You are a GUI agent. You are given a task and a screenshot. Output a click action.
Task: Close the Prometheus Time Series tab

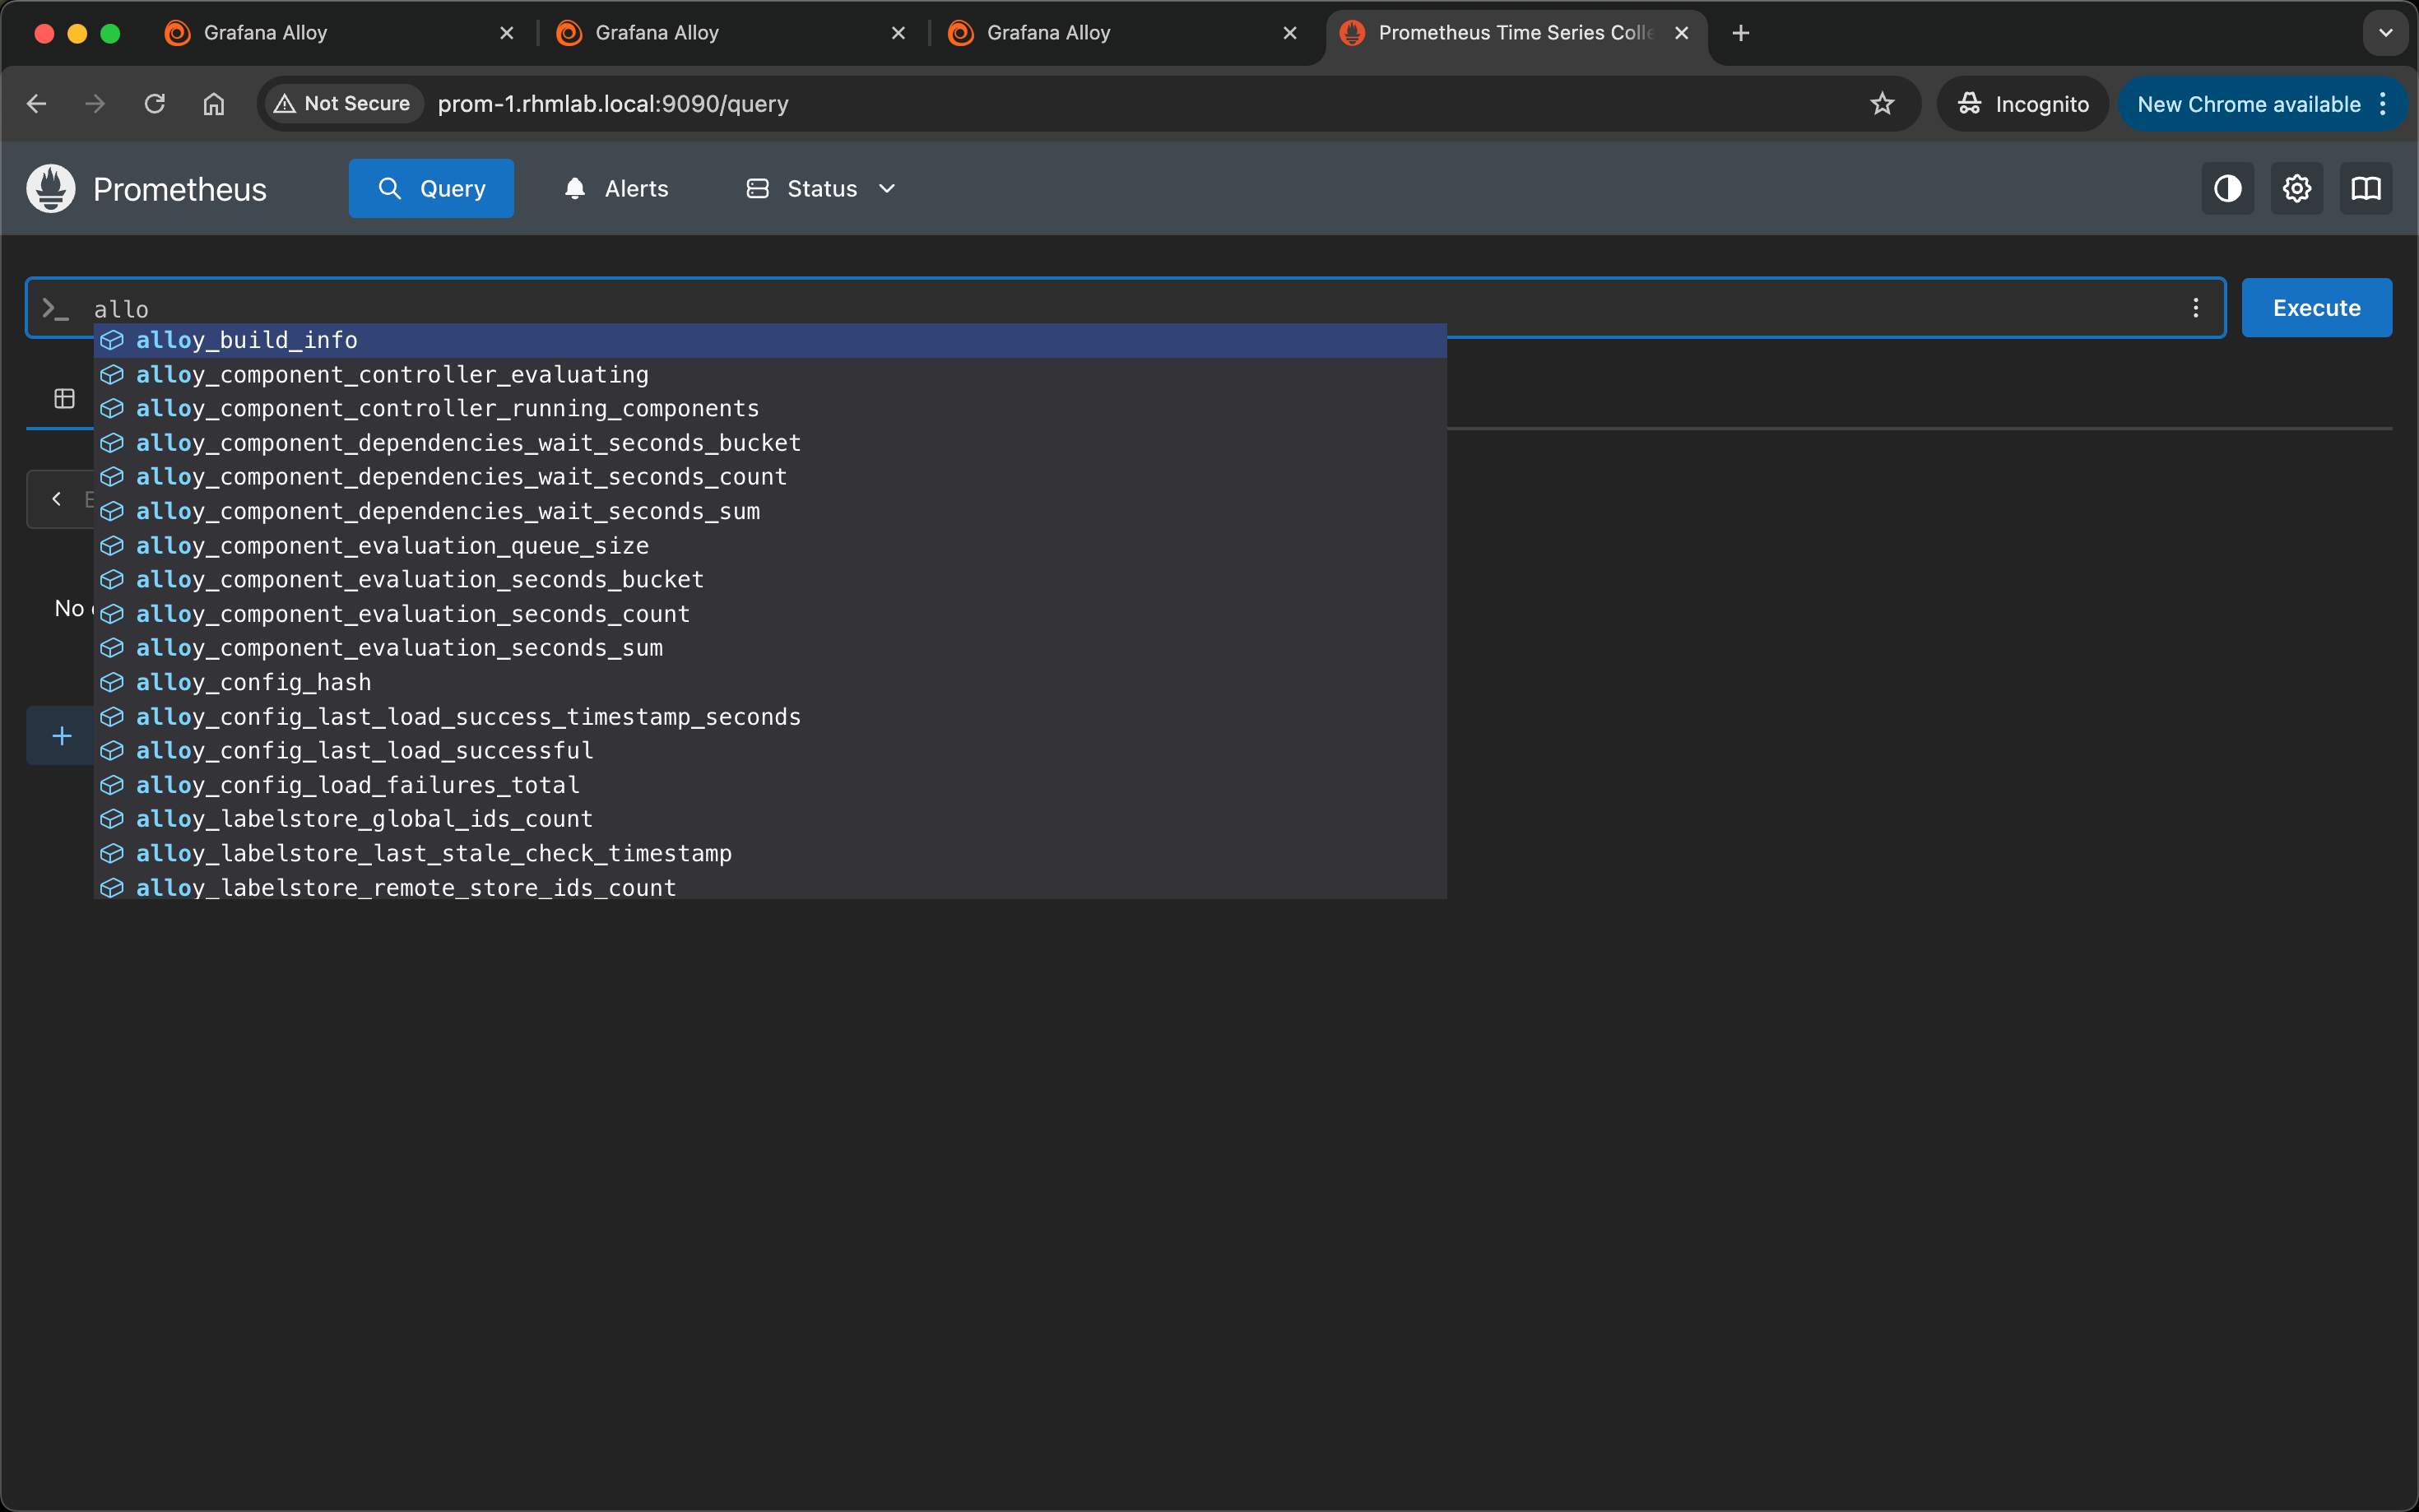click(x=1681, y=33)
